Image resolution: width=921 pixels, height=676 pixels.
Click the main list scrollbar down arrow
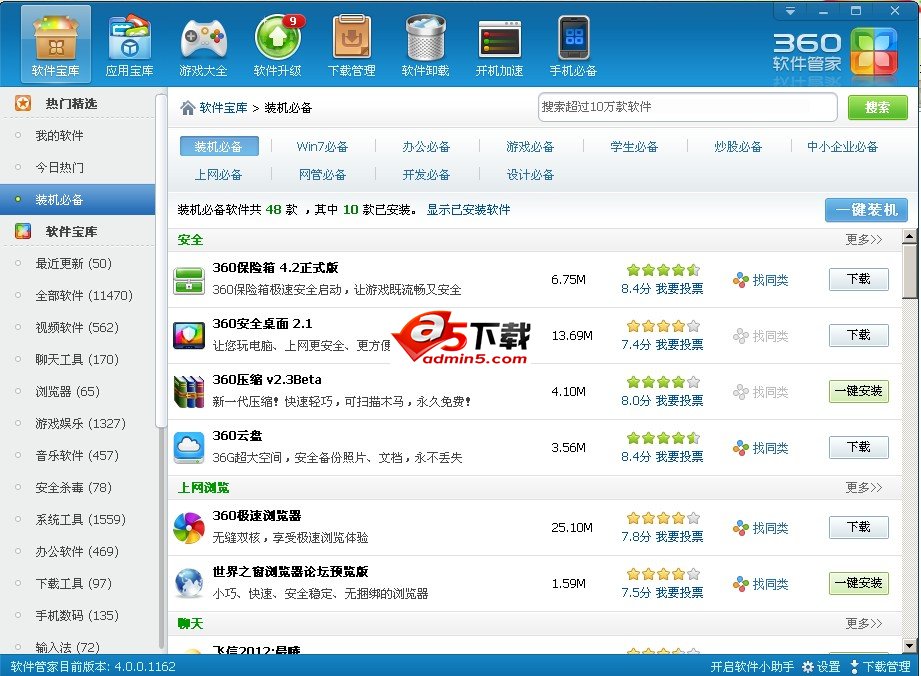tap(910, 645)
